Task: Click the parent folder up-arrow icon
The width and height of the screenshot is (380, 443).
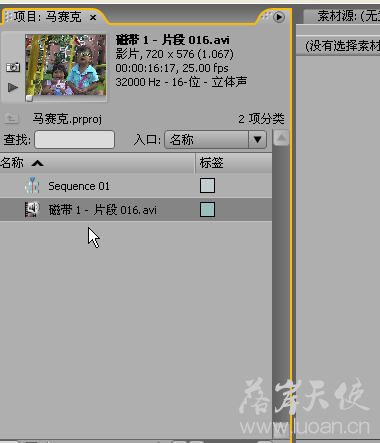Action: click(x=11, y=118)
